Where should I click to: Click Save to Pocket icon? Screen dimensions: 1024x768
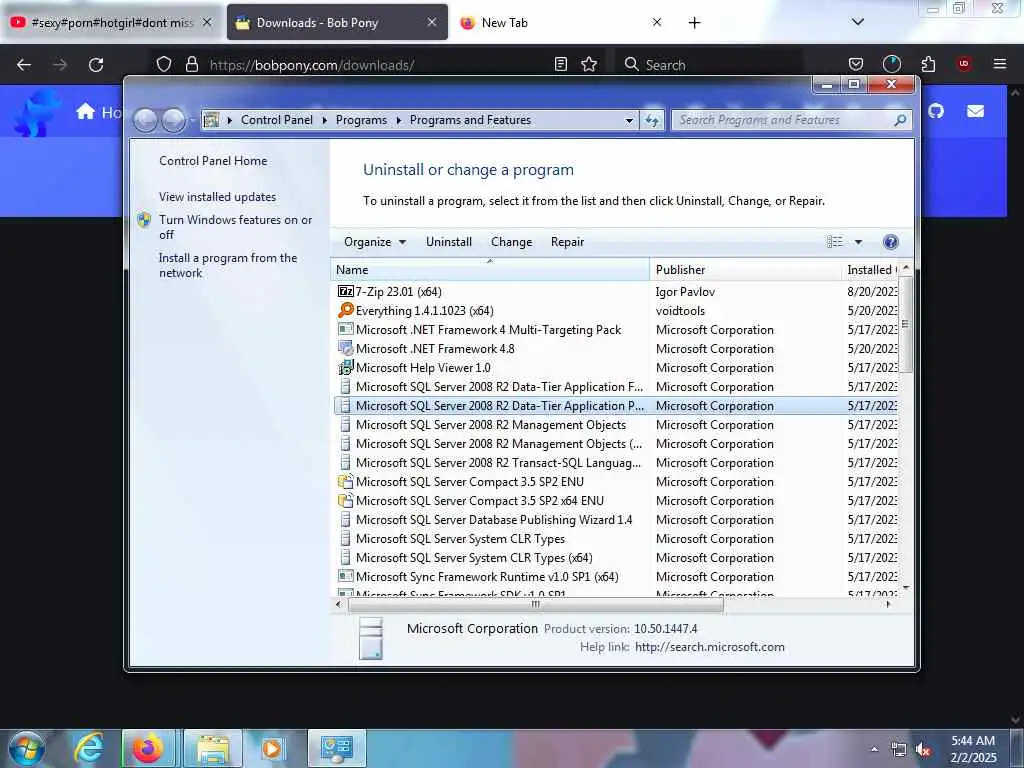(856, 64)
